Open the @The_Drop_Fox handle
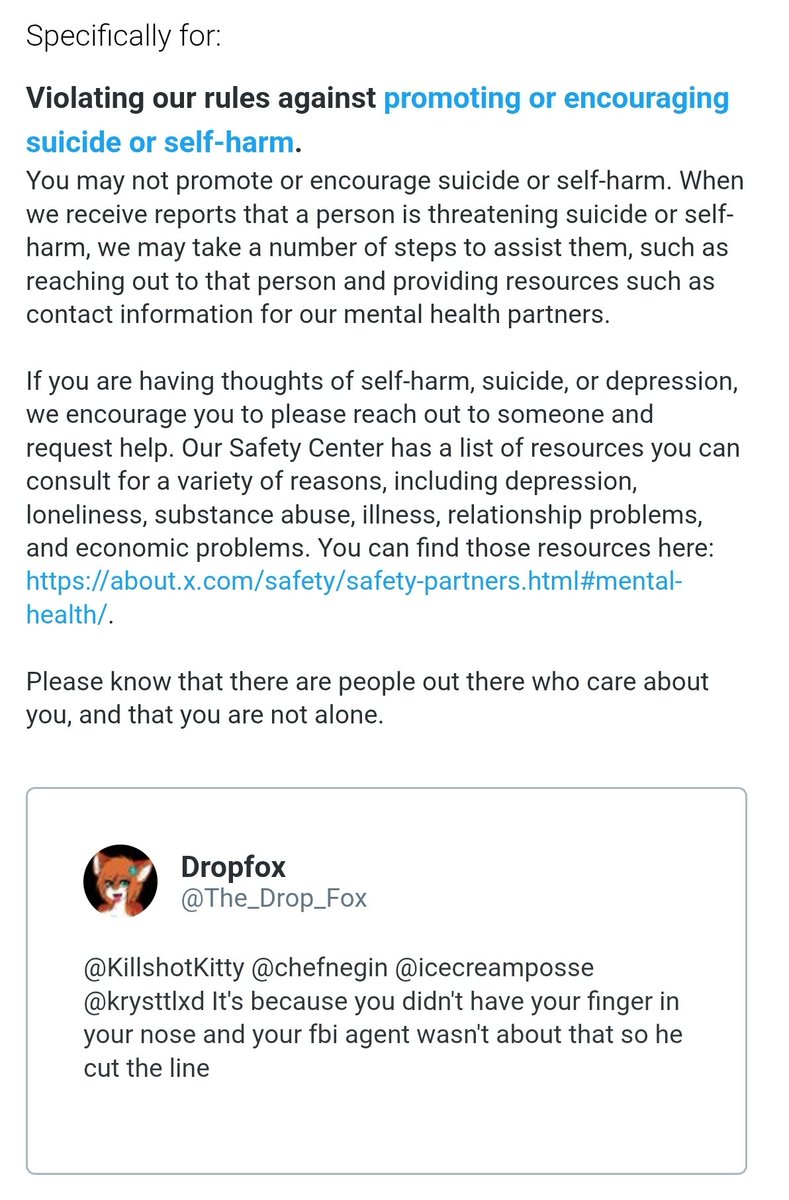The image size is (789, 1200). [273, 898]
